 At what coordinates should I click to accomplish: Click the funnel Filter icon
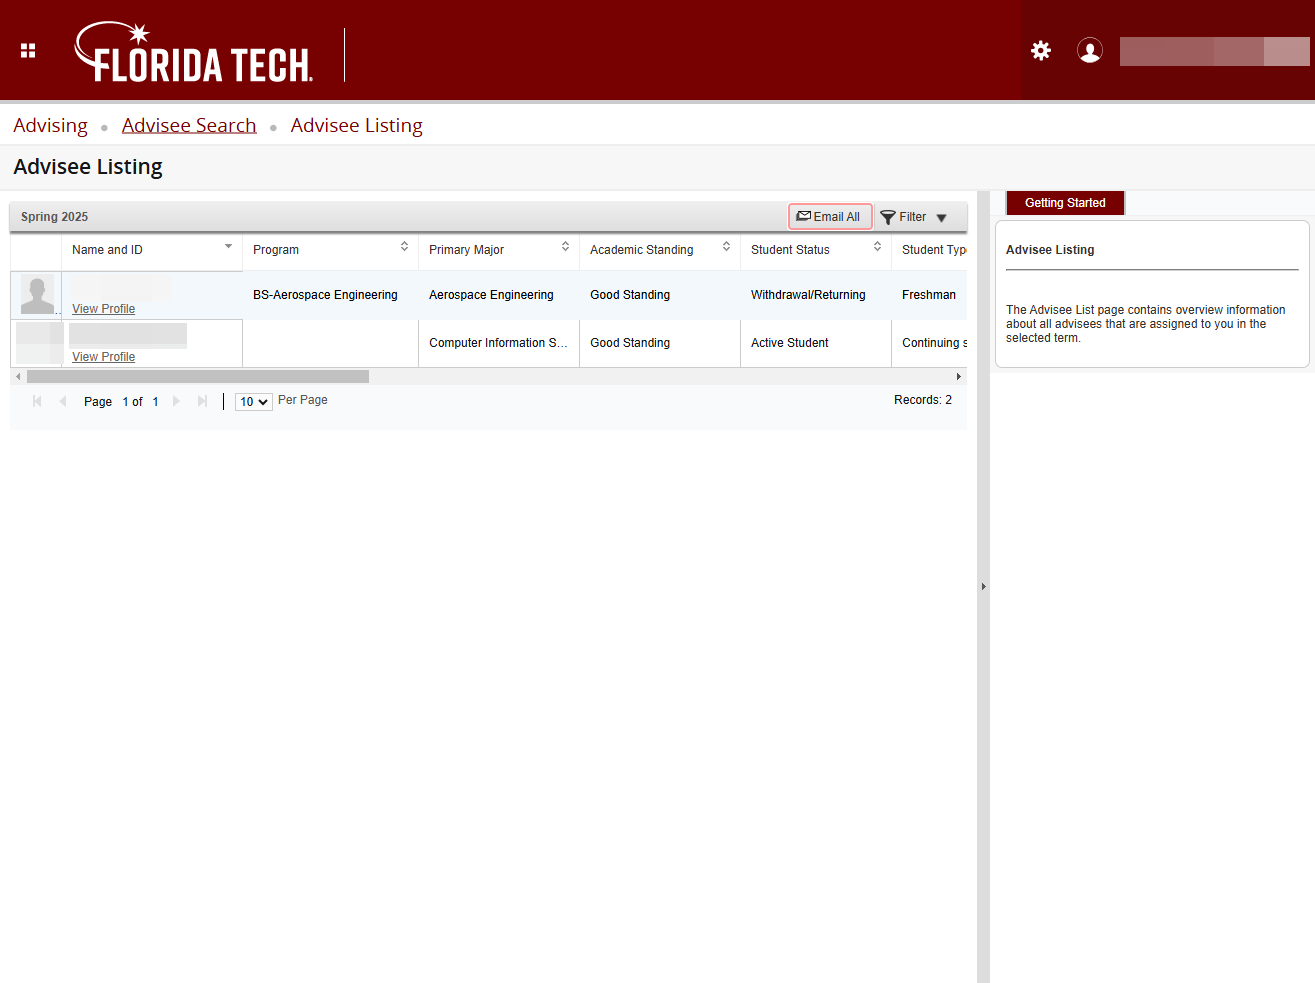[x=888, y=218]
